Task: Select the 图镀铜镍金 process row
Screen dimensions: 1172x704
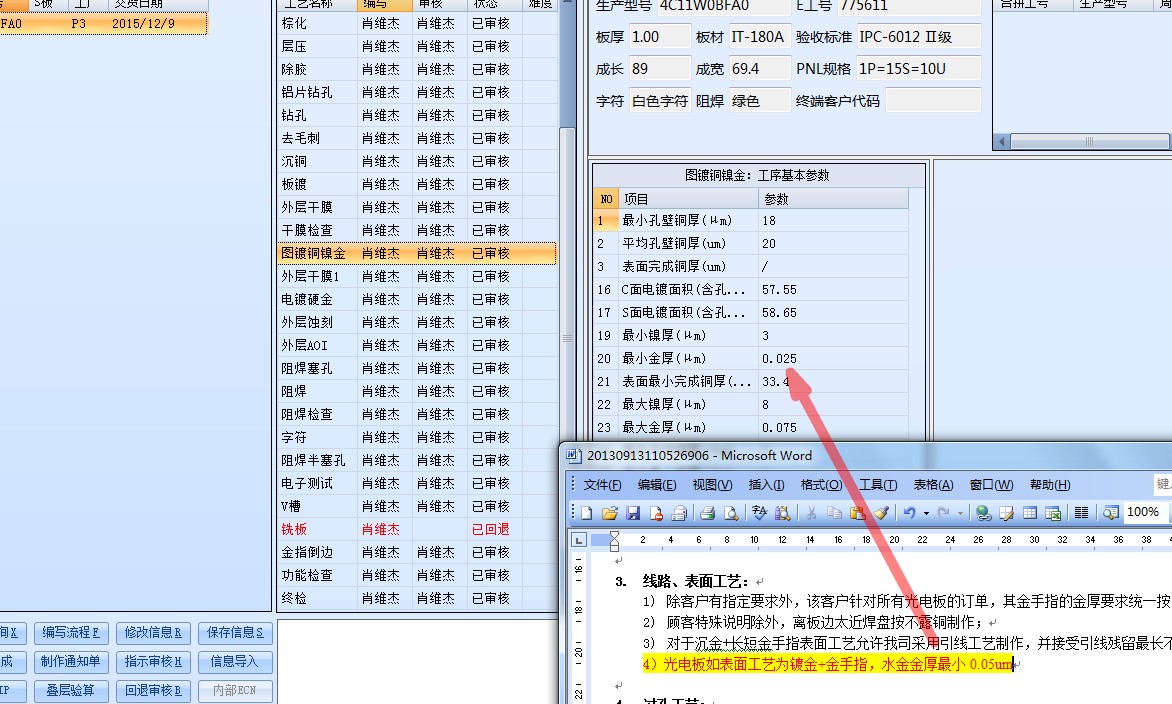Action: tap(417, 253)
